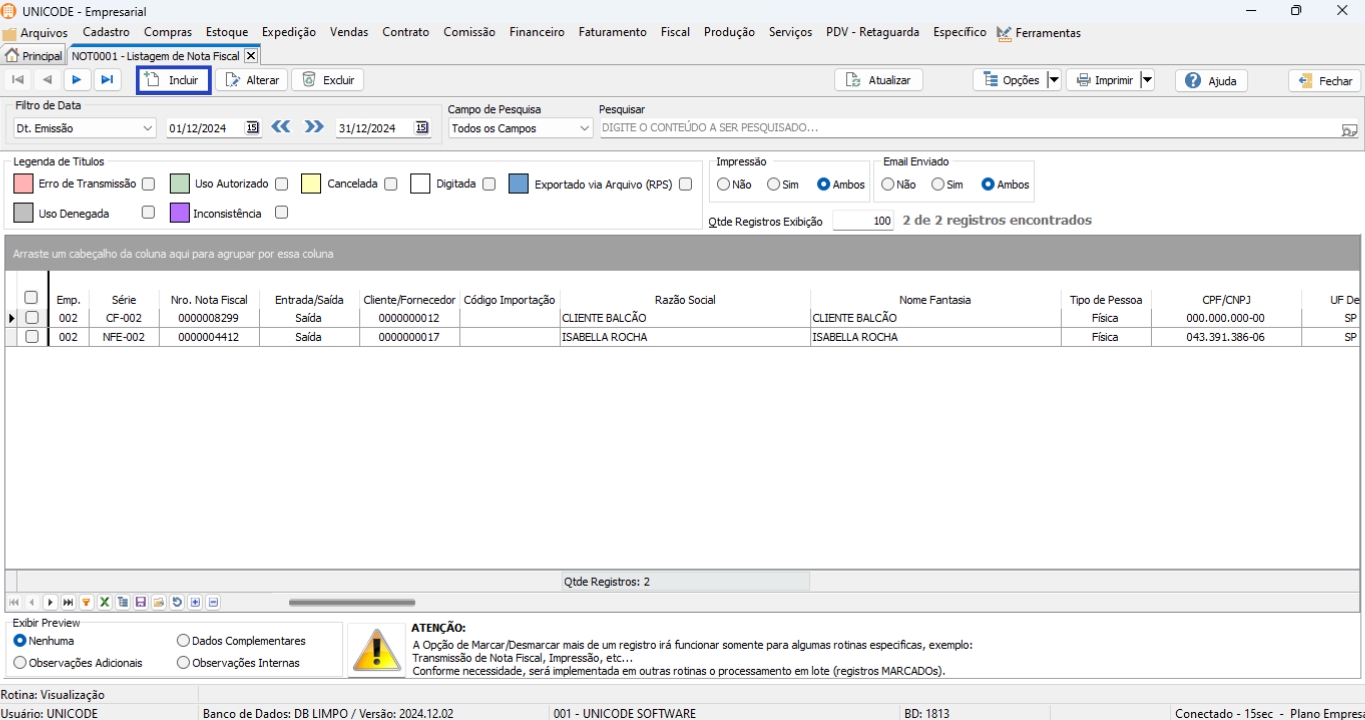The height and width of the screenshot is (720, 1365).
Task: Advance date range with double right chevron
Action: [x=314, y=127]
